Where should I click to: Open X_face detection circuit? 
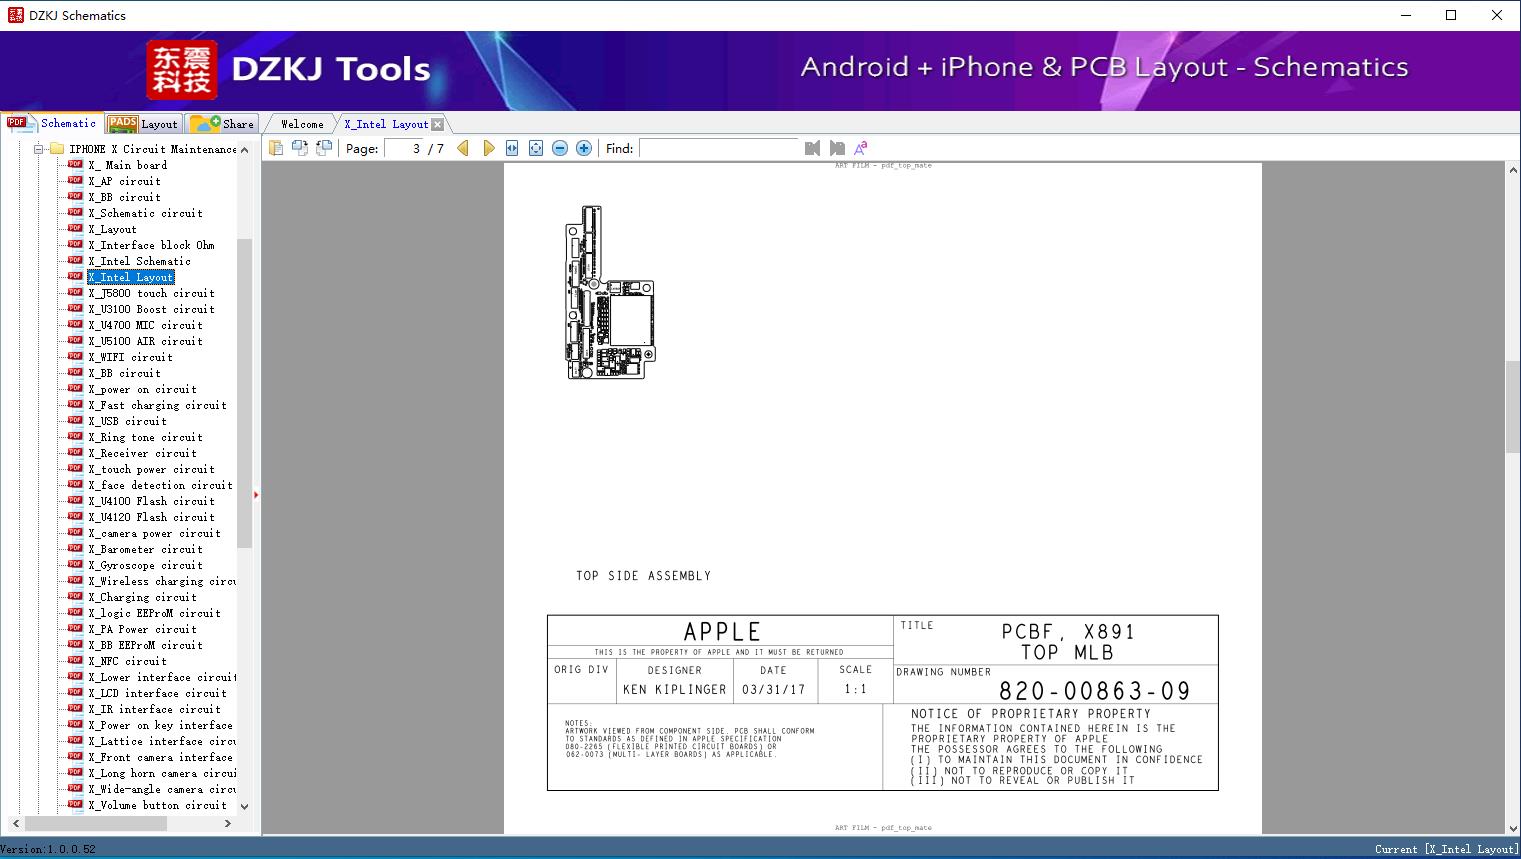160,485
